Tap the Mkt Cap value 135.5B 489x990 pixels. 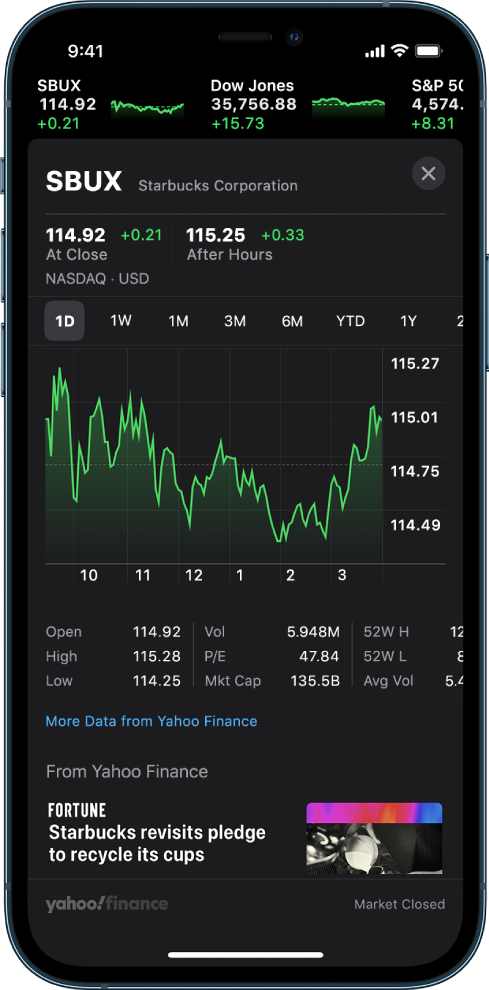pos(315,681)
